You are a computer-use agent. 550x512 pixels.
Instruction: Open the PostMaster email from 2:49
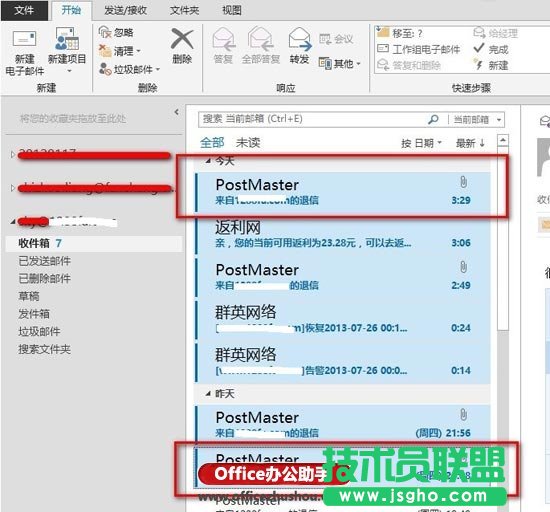(x=343, y=277)
